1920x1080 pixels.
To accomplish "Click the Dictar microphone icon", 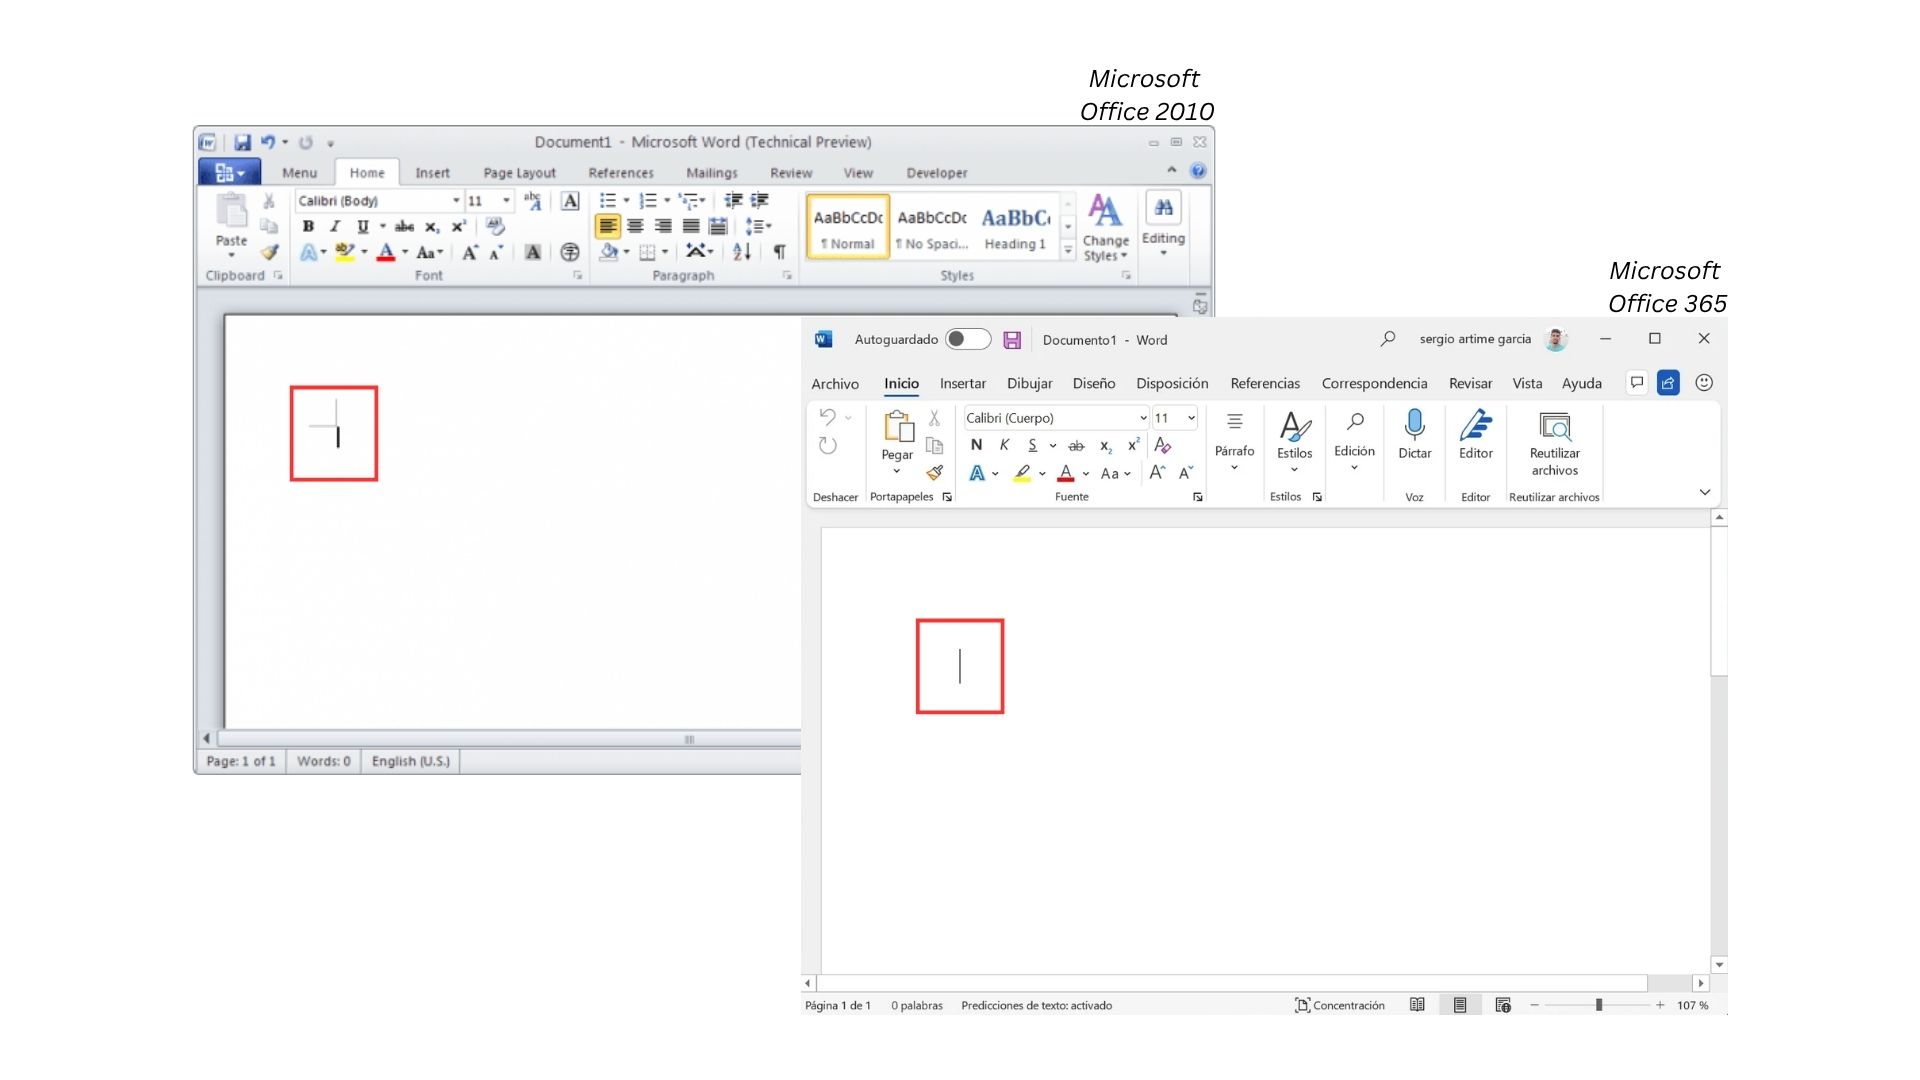I will 1414,426.
